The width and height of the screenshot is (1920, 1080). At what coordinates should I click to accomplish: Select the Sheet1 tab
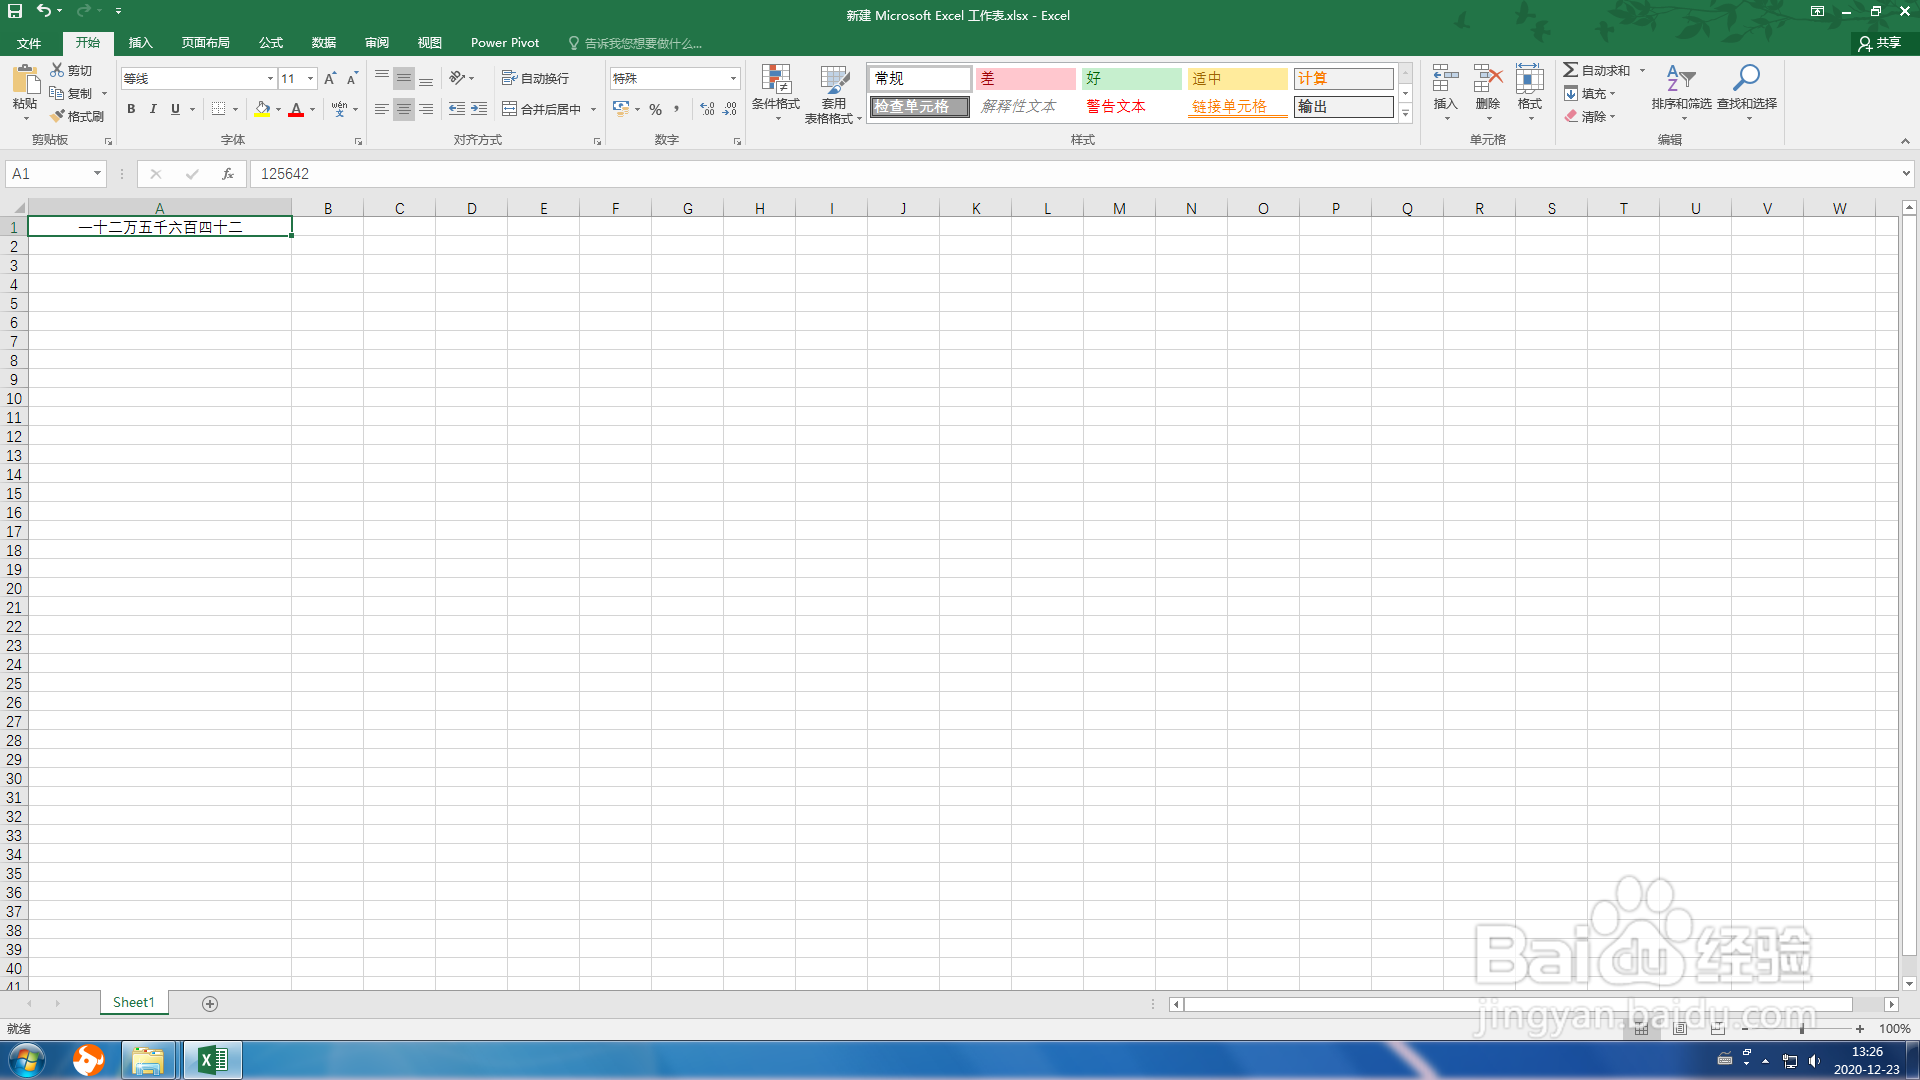coord(134,1002)
